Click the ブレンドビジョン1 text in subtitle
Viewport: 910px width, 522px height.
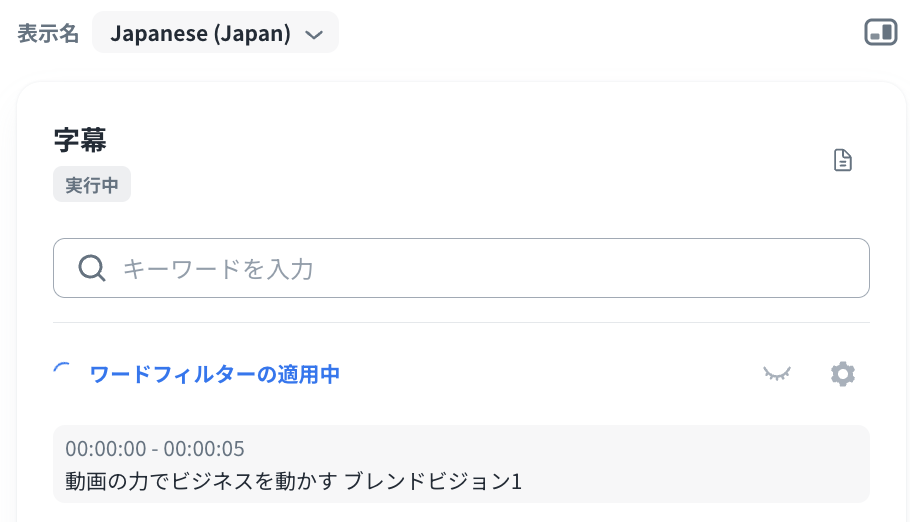(x=433, y=481)
